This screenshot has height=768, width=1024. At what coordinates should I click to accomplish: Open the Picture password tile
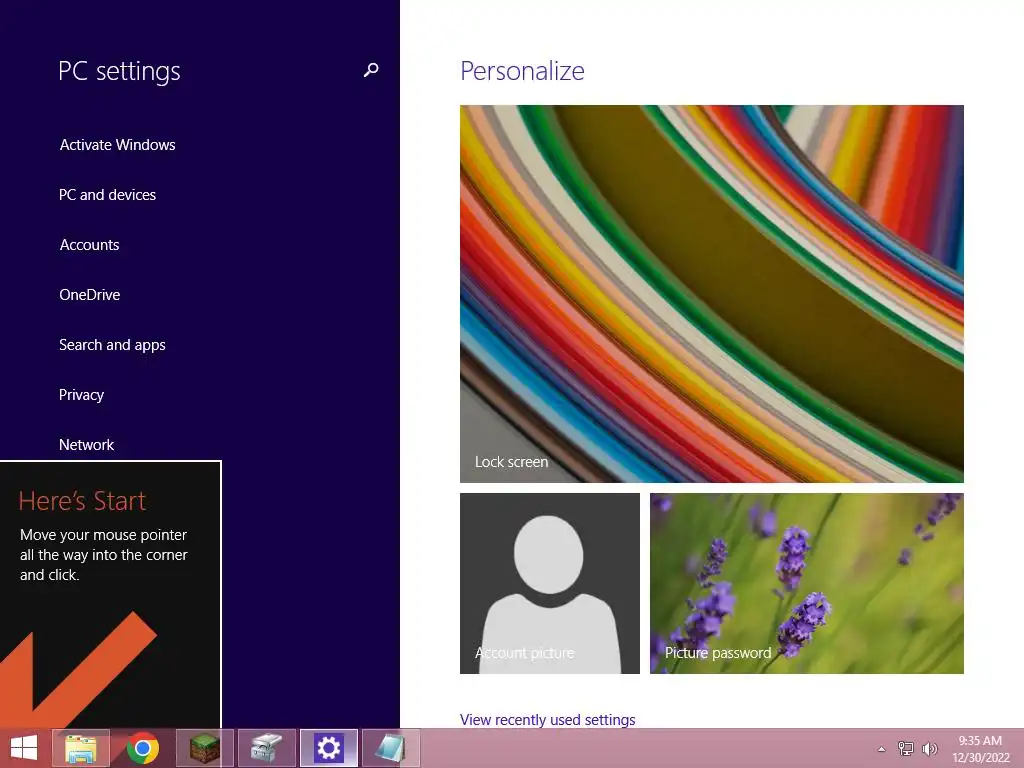pyautogui.click(x=807, y=583)
